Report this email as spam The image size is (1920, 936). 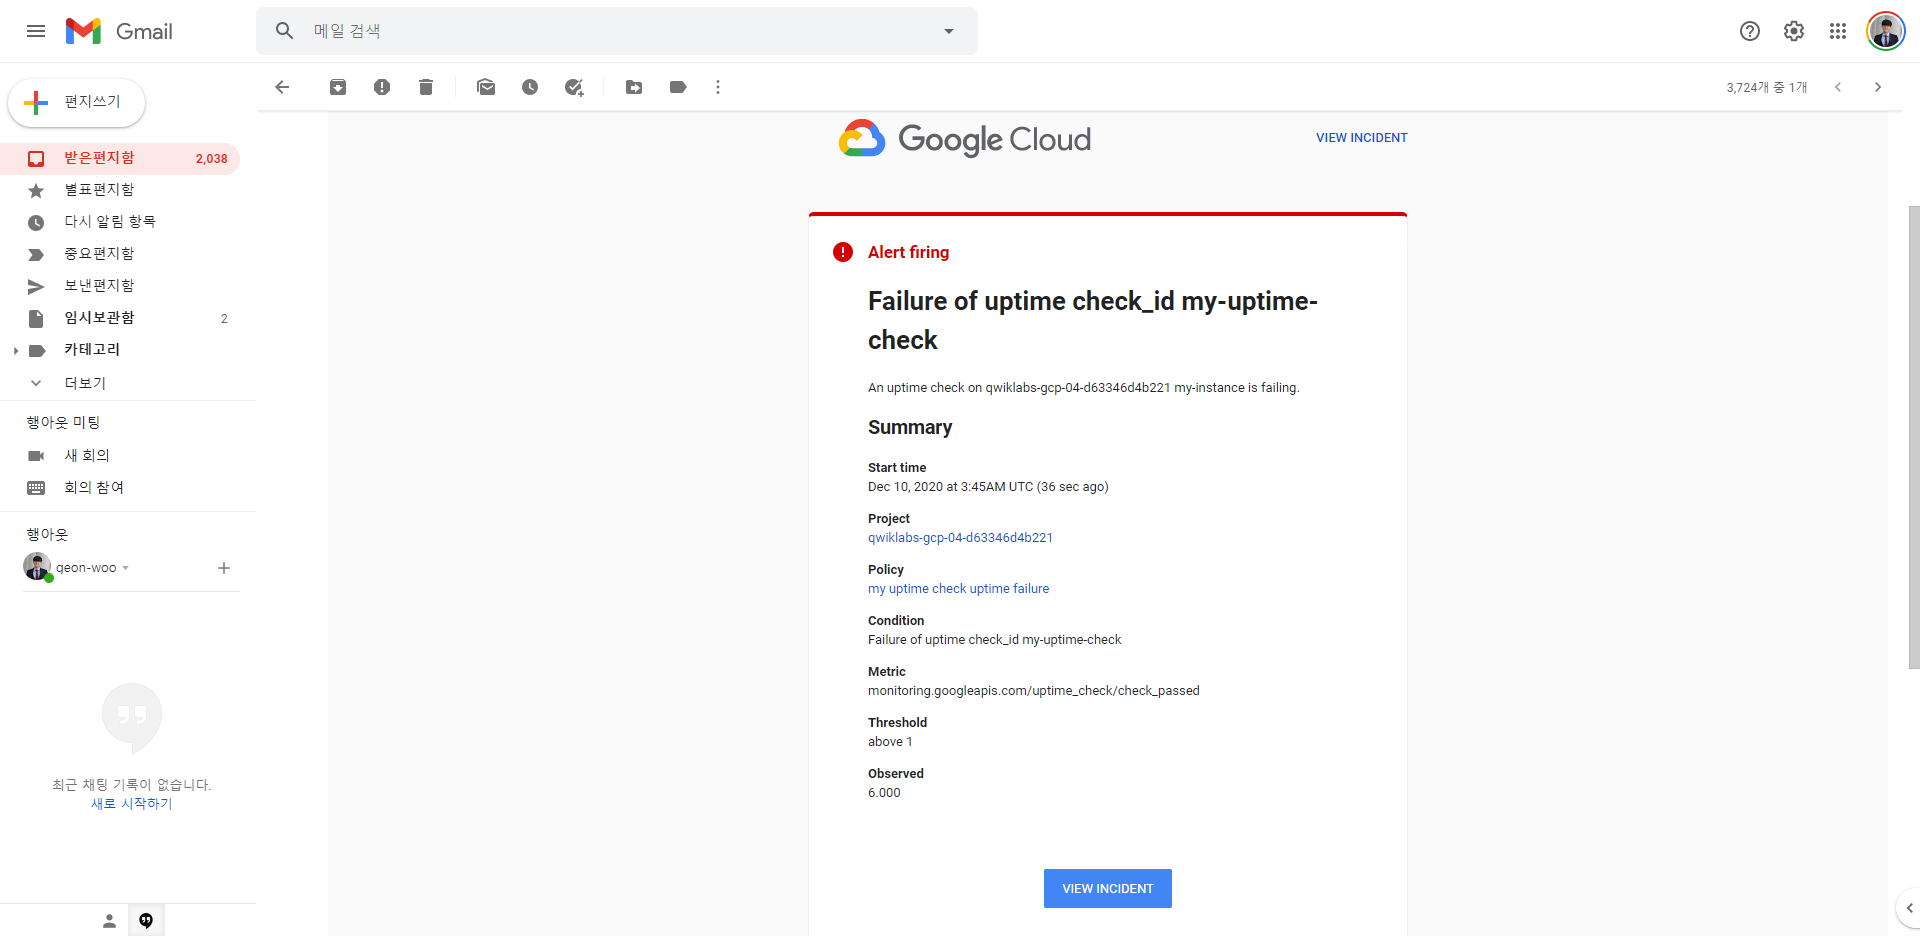(x=382, y=87)
